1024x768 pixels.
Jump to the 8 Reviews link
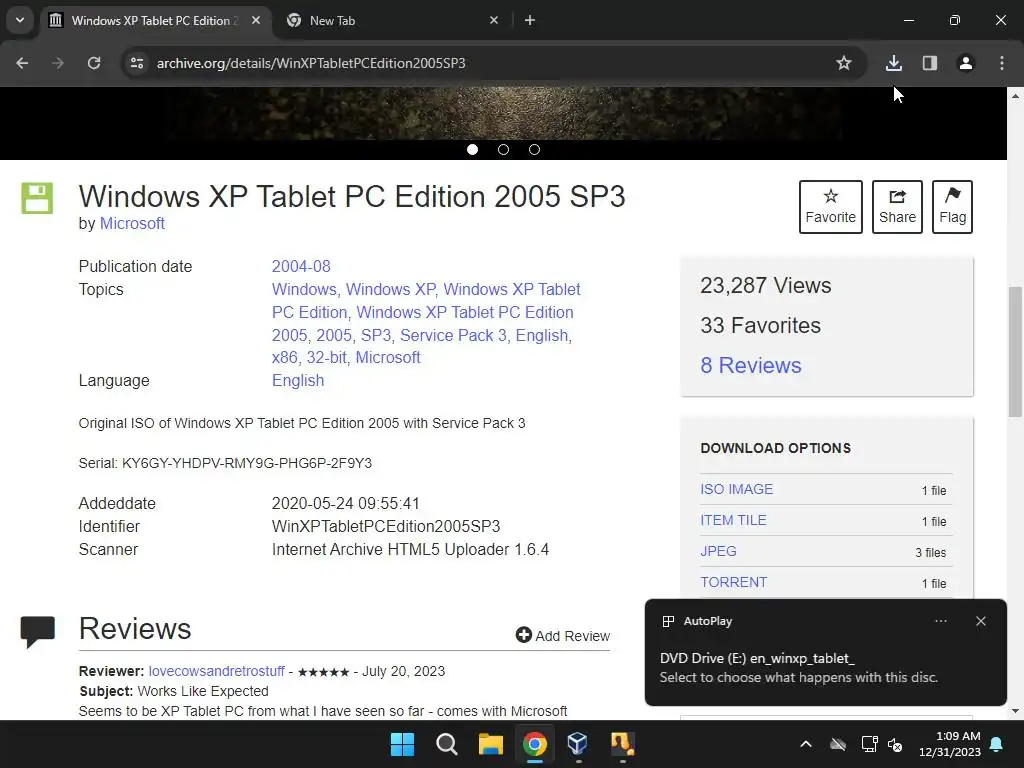(750, 365)
